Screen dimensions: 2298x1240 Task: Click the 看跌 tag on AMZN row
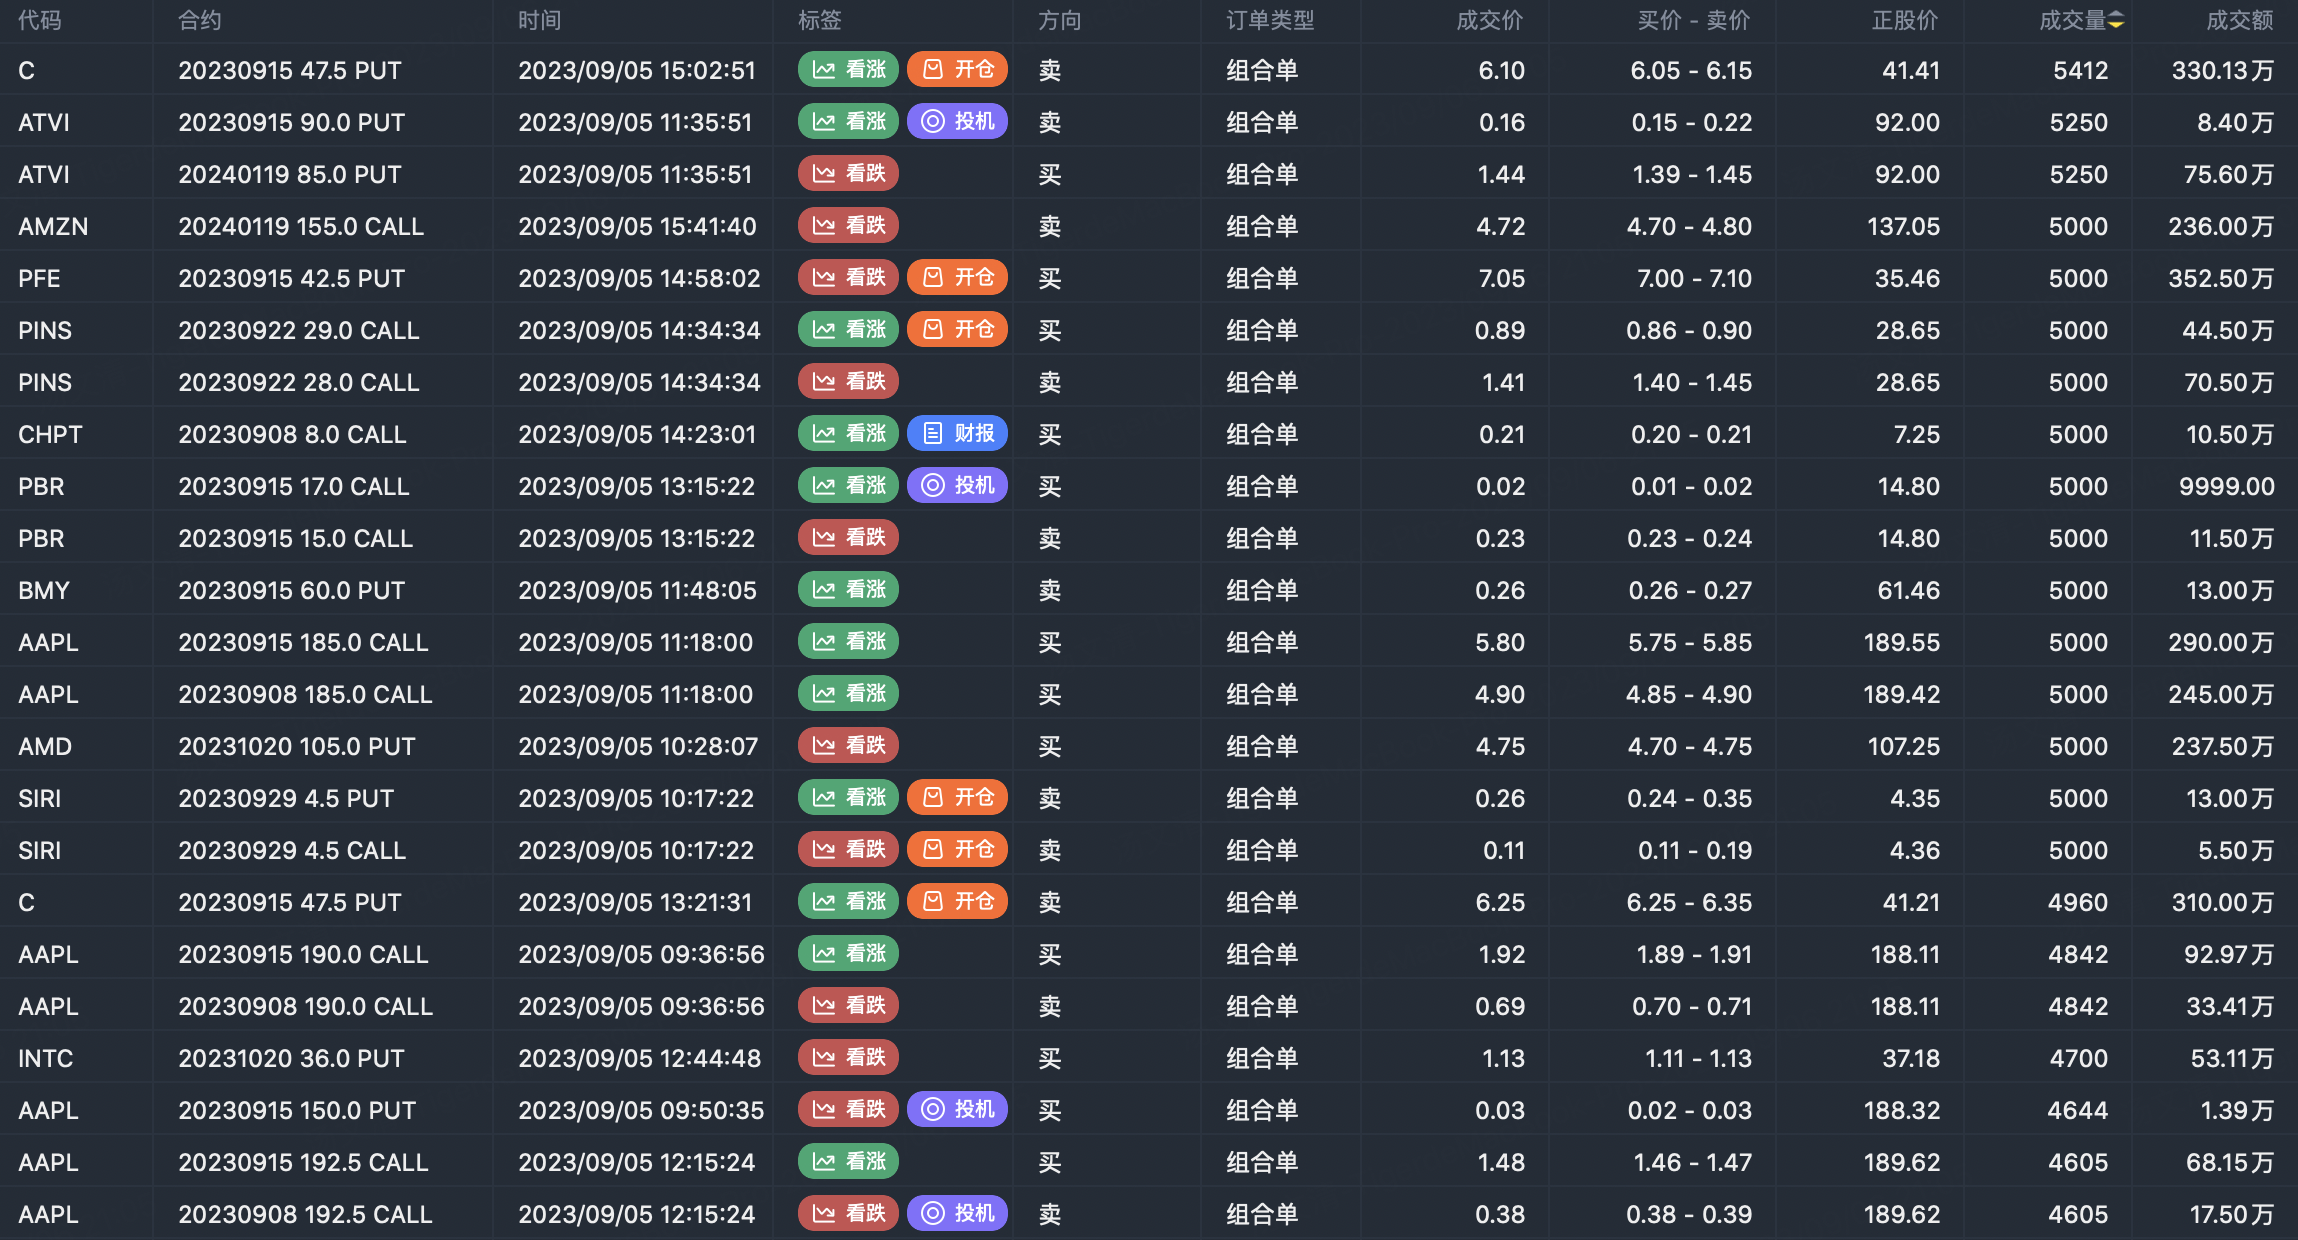848,226
